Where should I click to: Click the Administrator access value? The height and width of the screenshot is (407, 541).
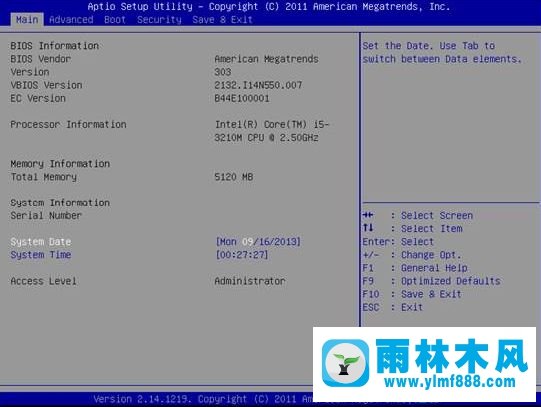[x=250, y=281]
